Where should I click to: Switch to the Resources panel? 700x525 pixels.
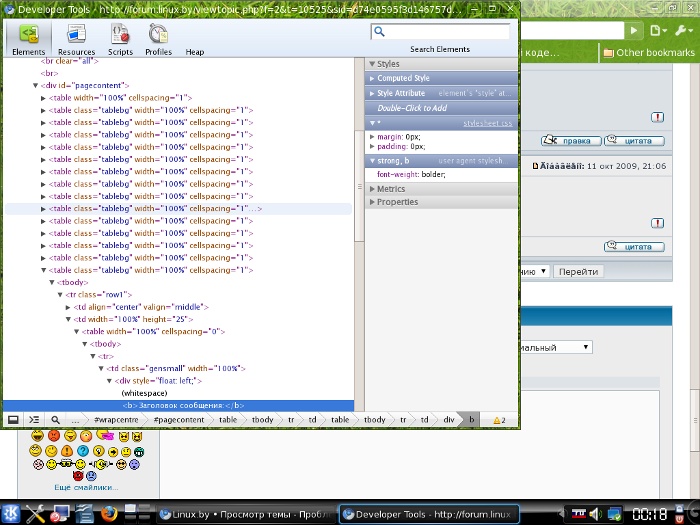click(76, 38)
